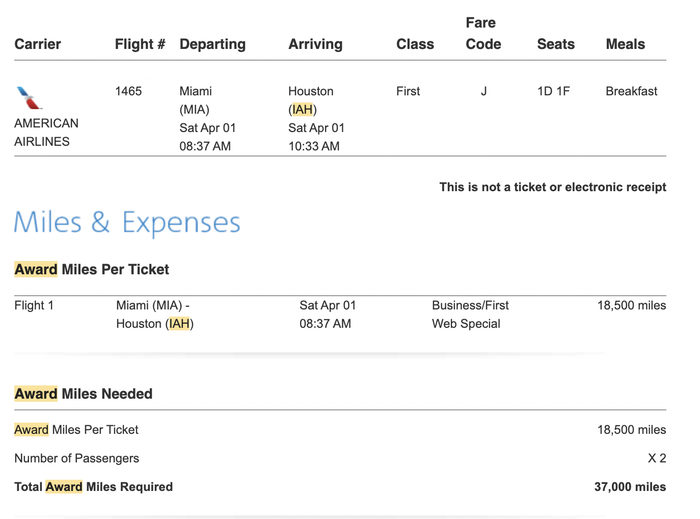The height and width of the screenshot is (519, 700).
Task: Click the 10:33 AM arrival time
Action: 314,146
